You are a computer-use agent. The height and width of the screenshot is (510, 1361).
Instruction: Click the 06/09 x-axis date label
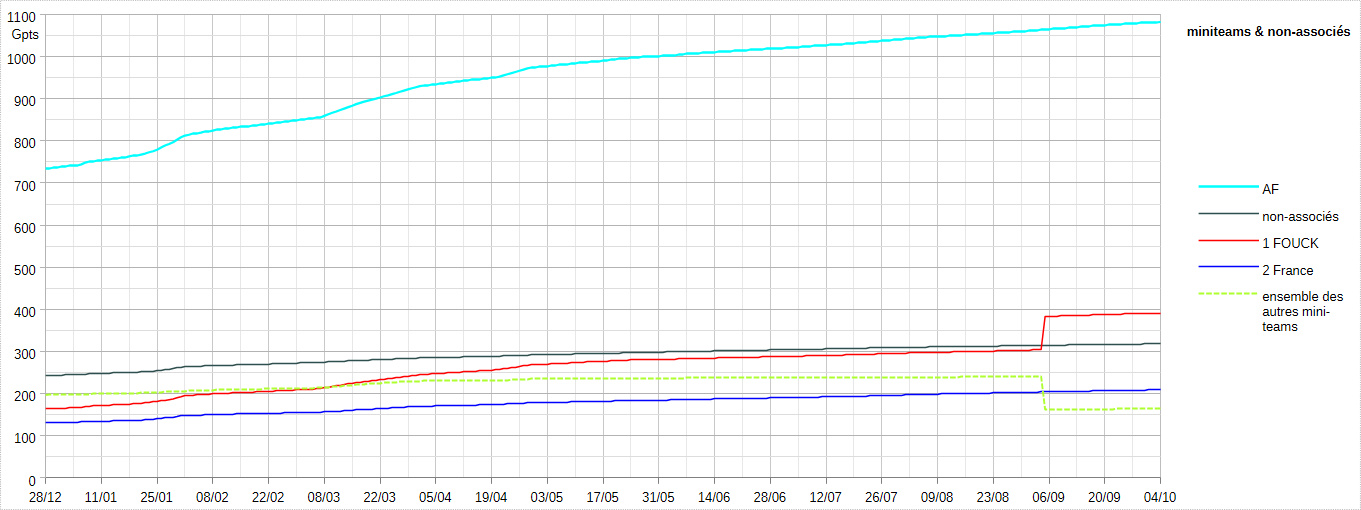(x=1048, y=496)
